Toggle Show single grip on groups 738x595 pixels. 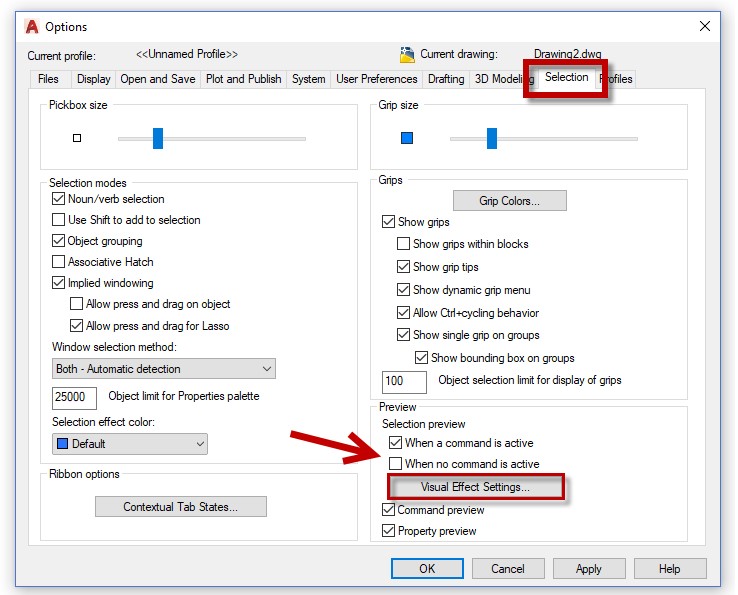pyautogui.click(x=403, y=335)
